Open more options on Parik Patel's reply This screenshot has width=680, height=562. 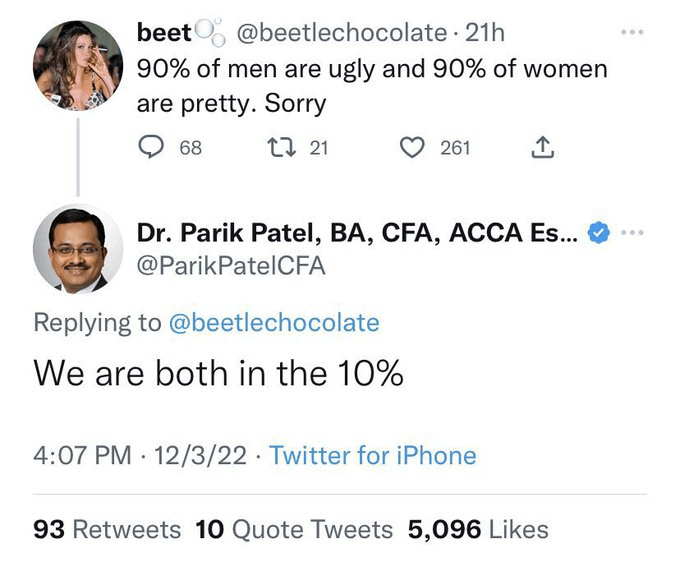[x=630, y=233]
